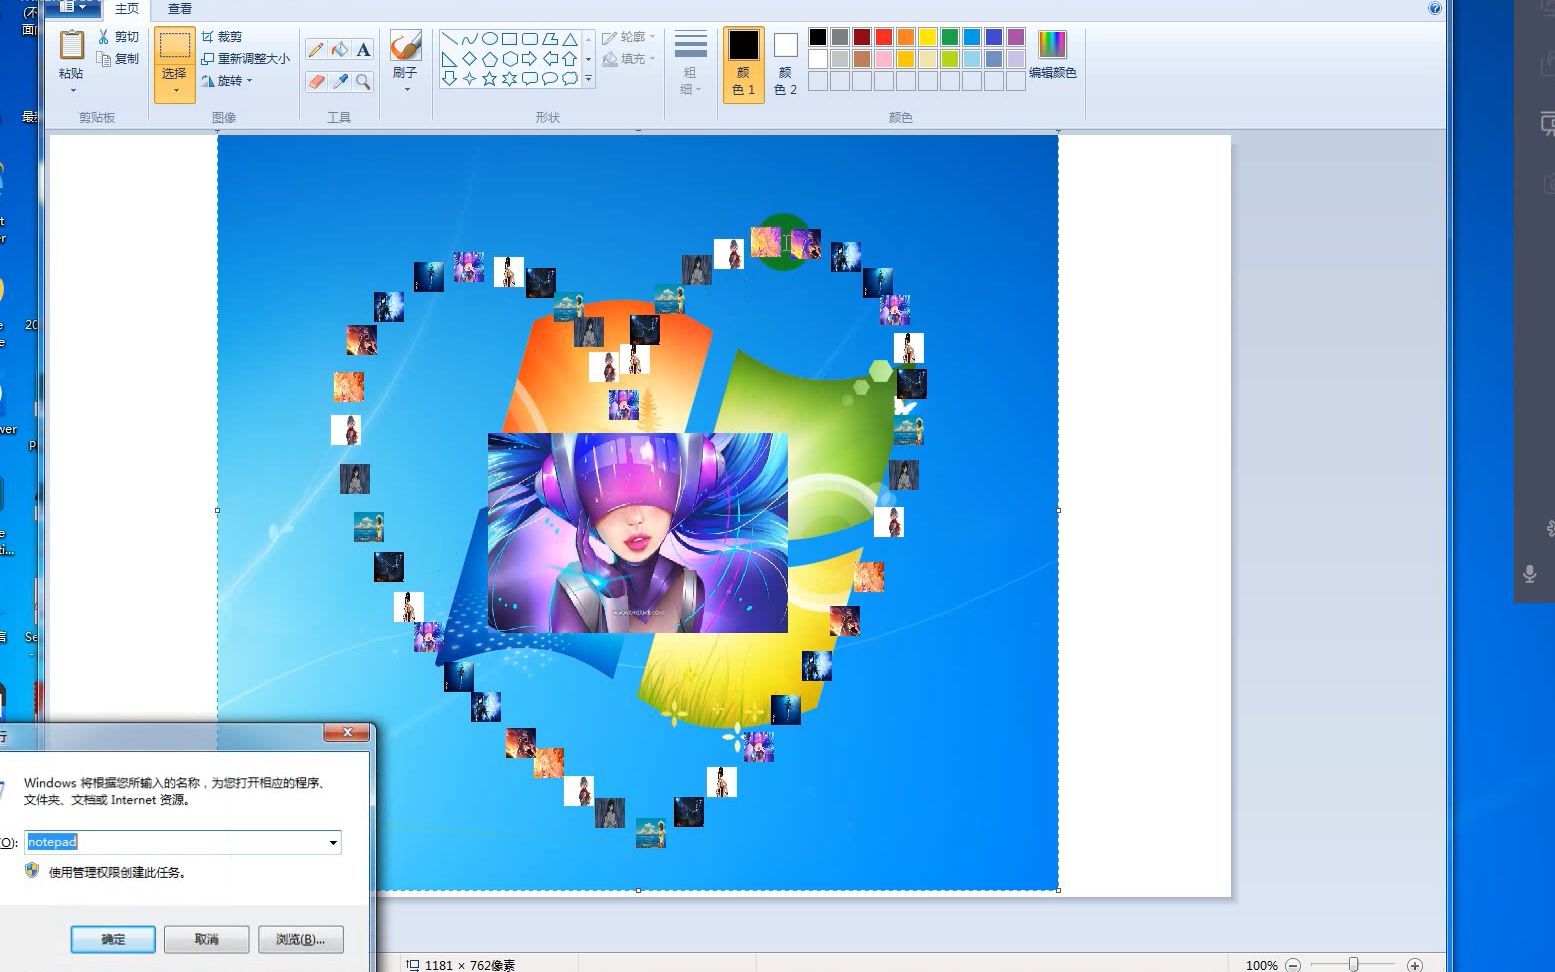Click the Copy (复制) button
This screenshot has height=972, width=1555.
(118, 59)
